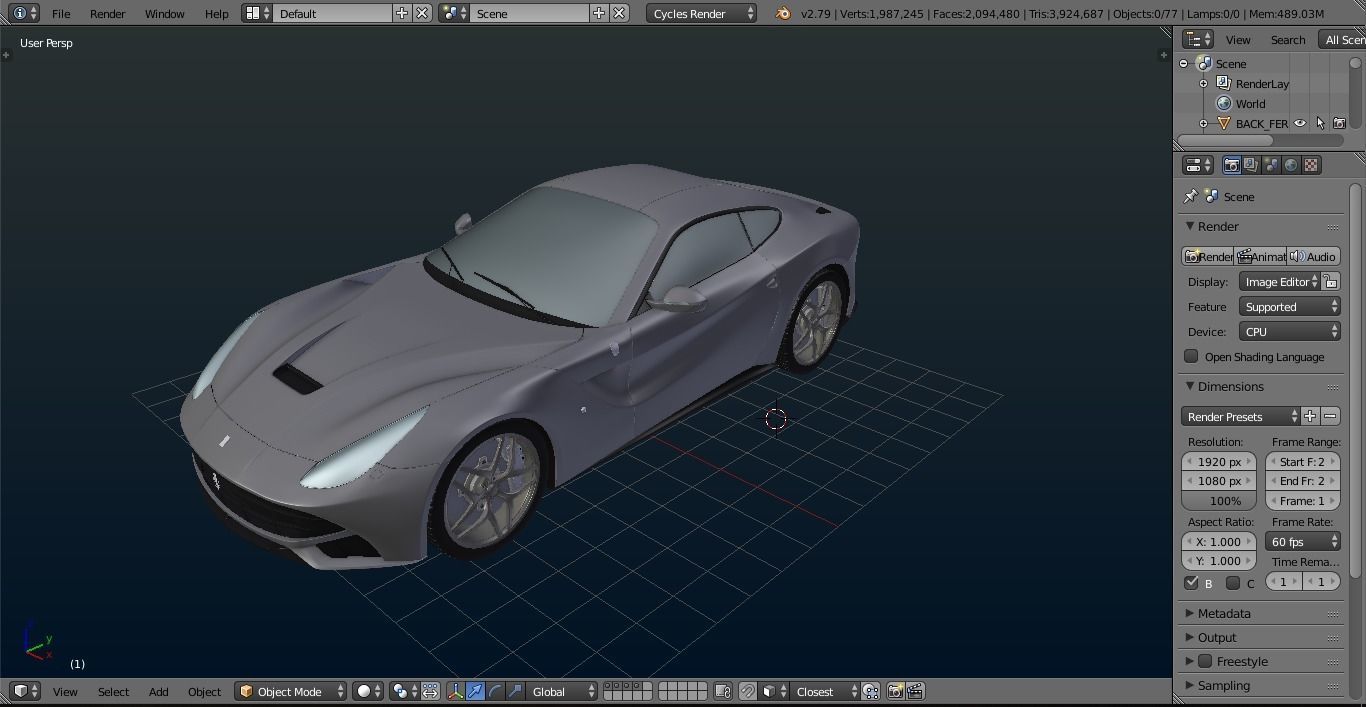The width and height of the screenshot is (1366, 707).
Task: Select BACK_FER mesh object in outliner
Action: click(1262, 123)
